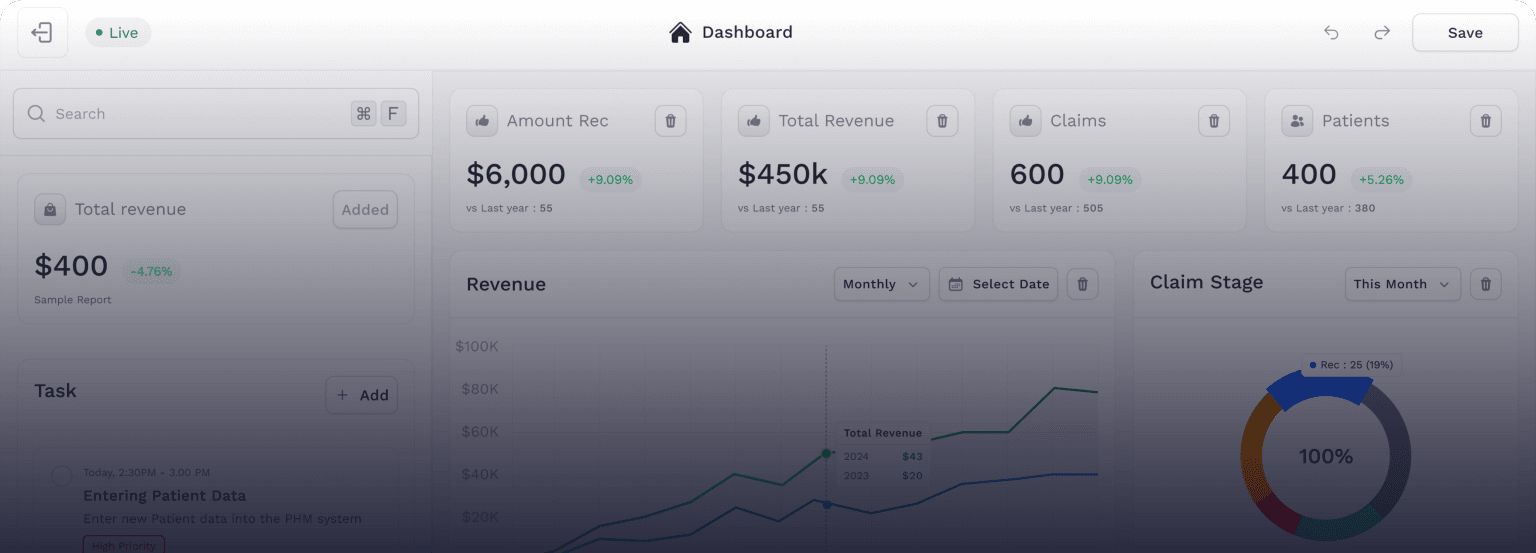This screenshot has width=1536, height=553.
Task: Delete the Patients card
Action: pyautogui.click(x=1485, y=121)
